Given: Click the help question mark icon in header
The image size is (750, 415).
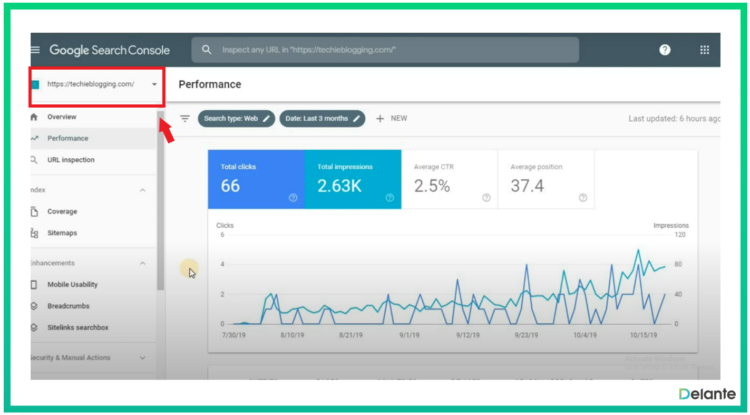Looking at the screenshot, I should click(x=665, y=50).
